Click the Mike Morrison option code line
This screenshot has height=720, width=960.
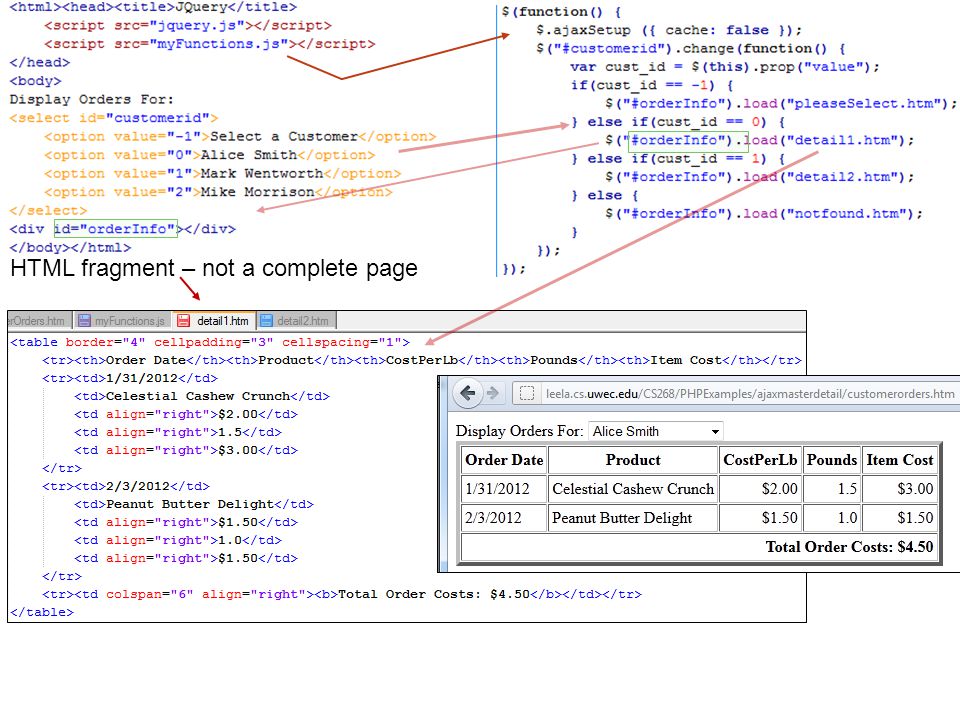pyautogui.click(x=218, y=192)
